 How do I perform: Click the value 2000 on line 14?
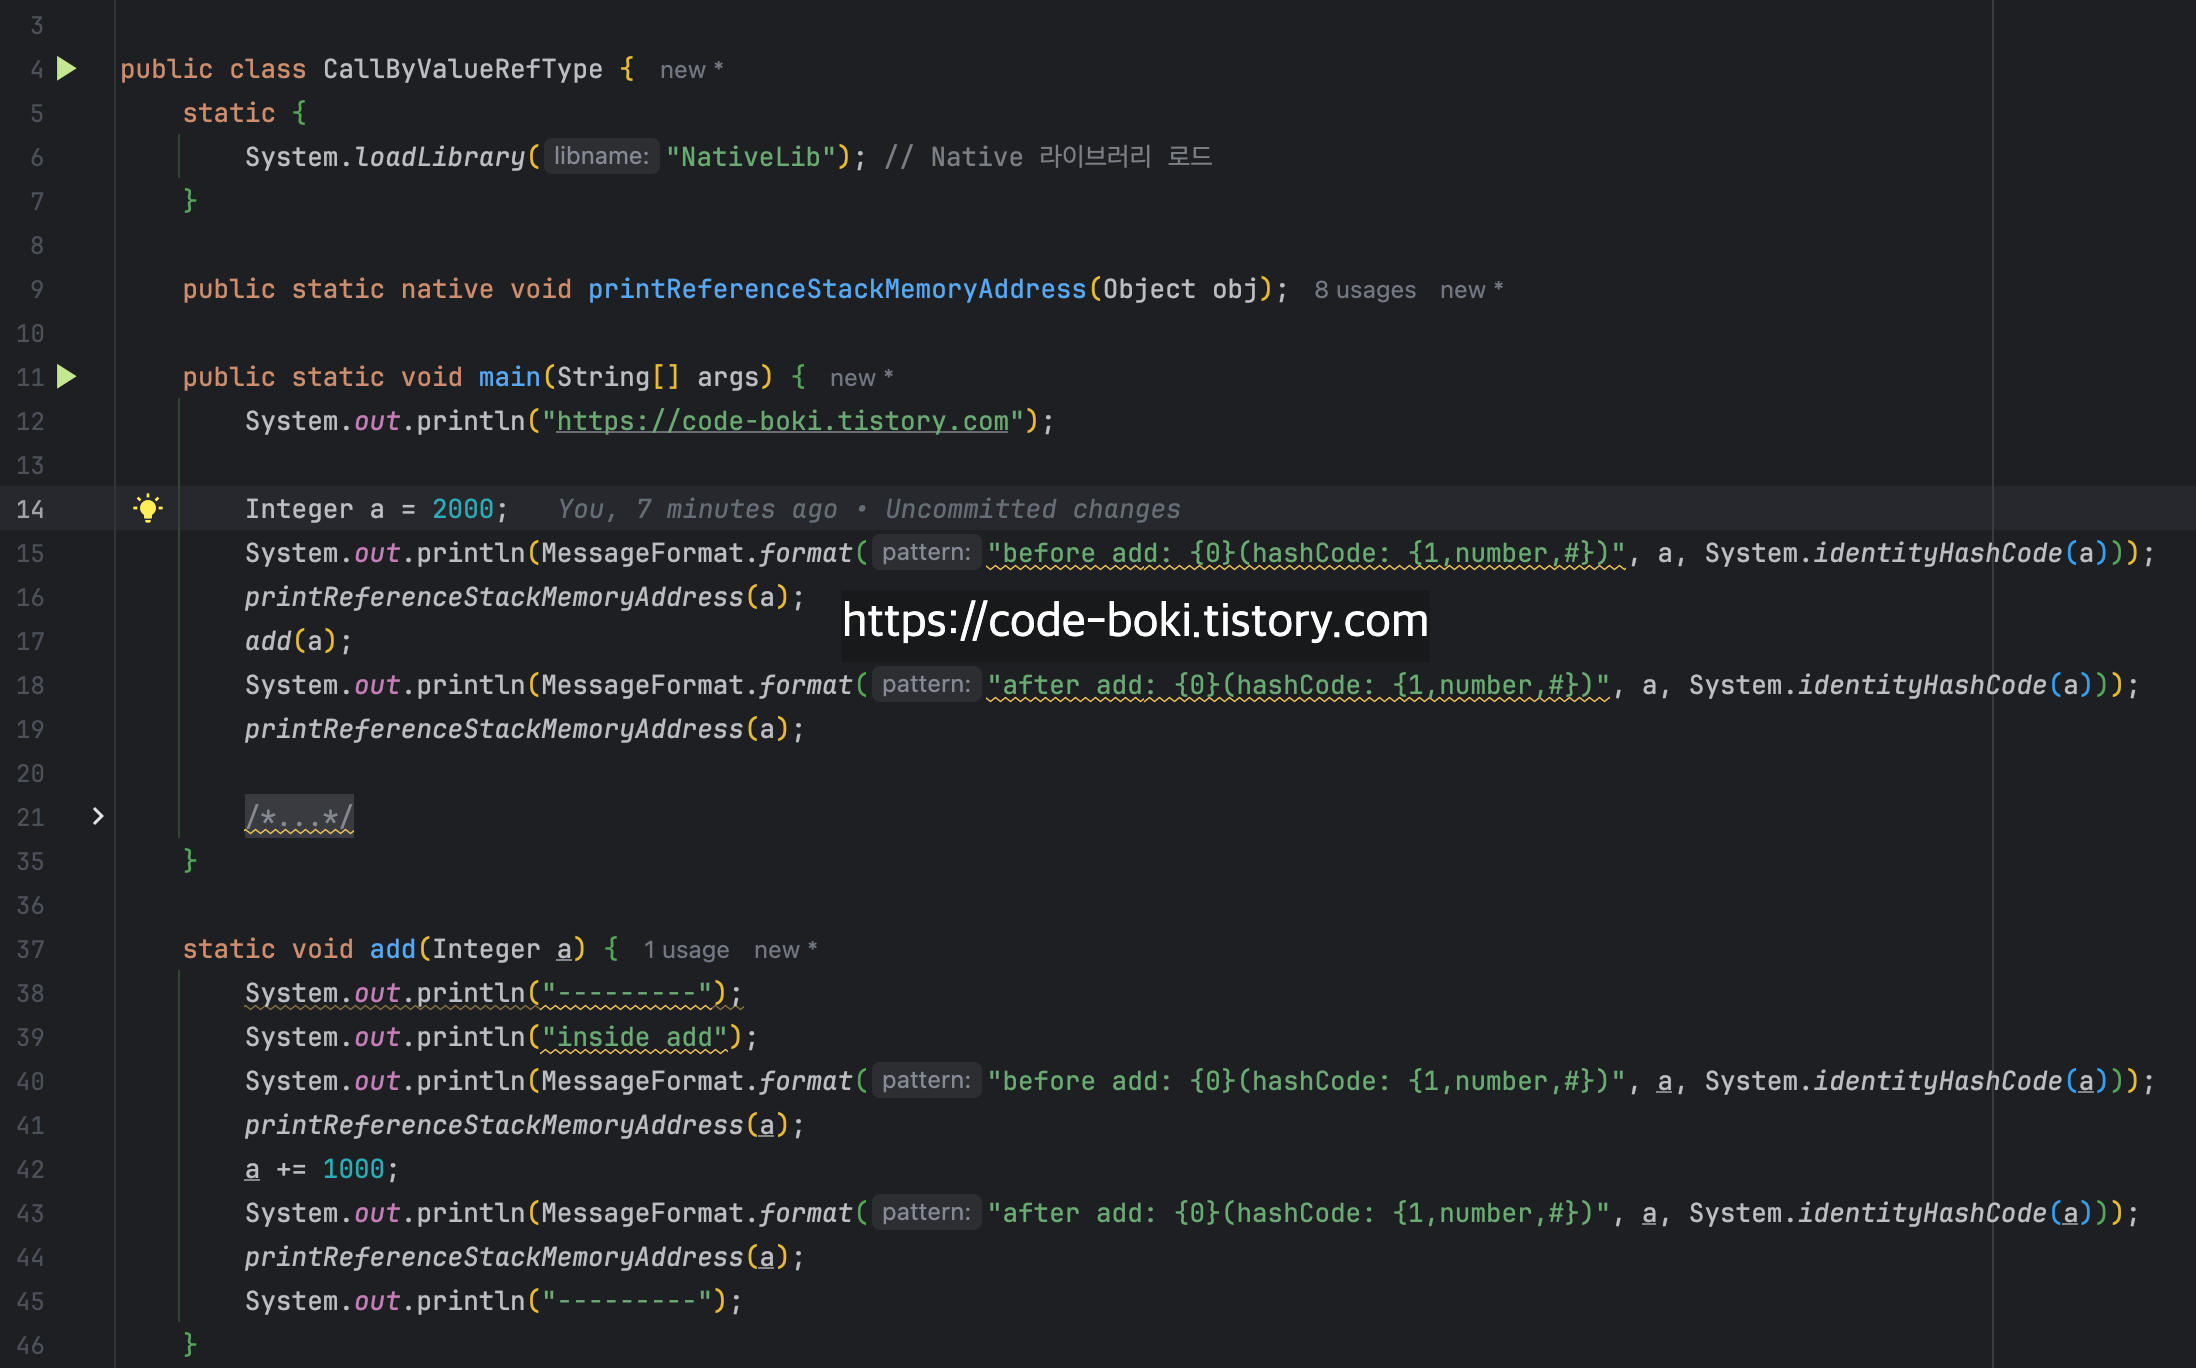[x=462, y=509]
